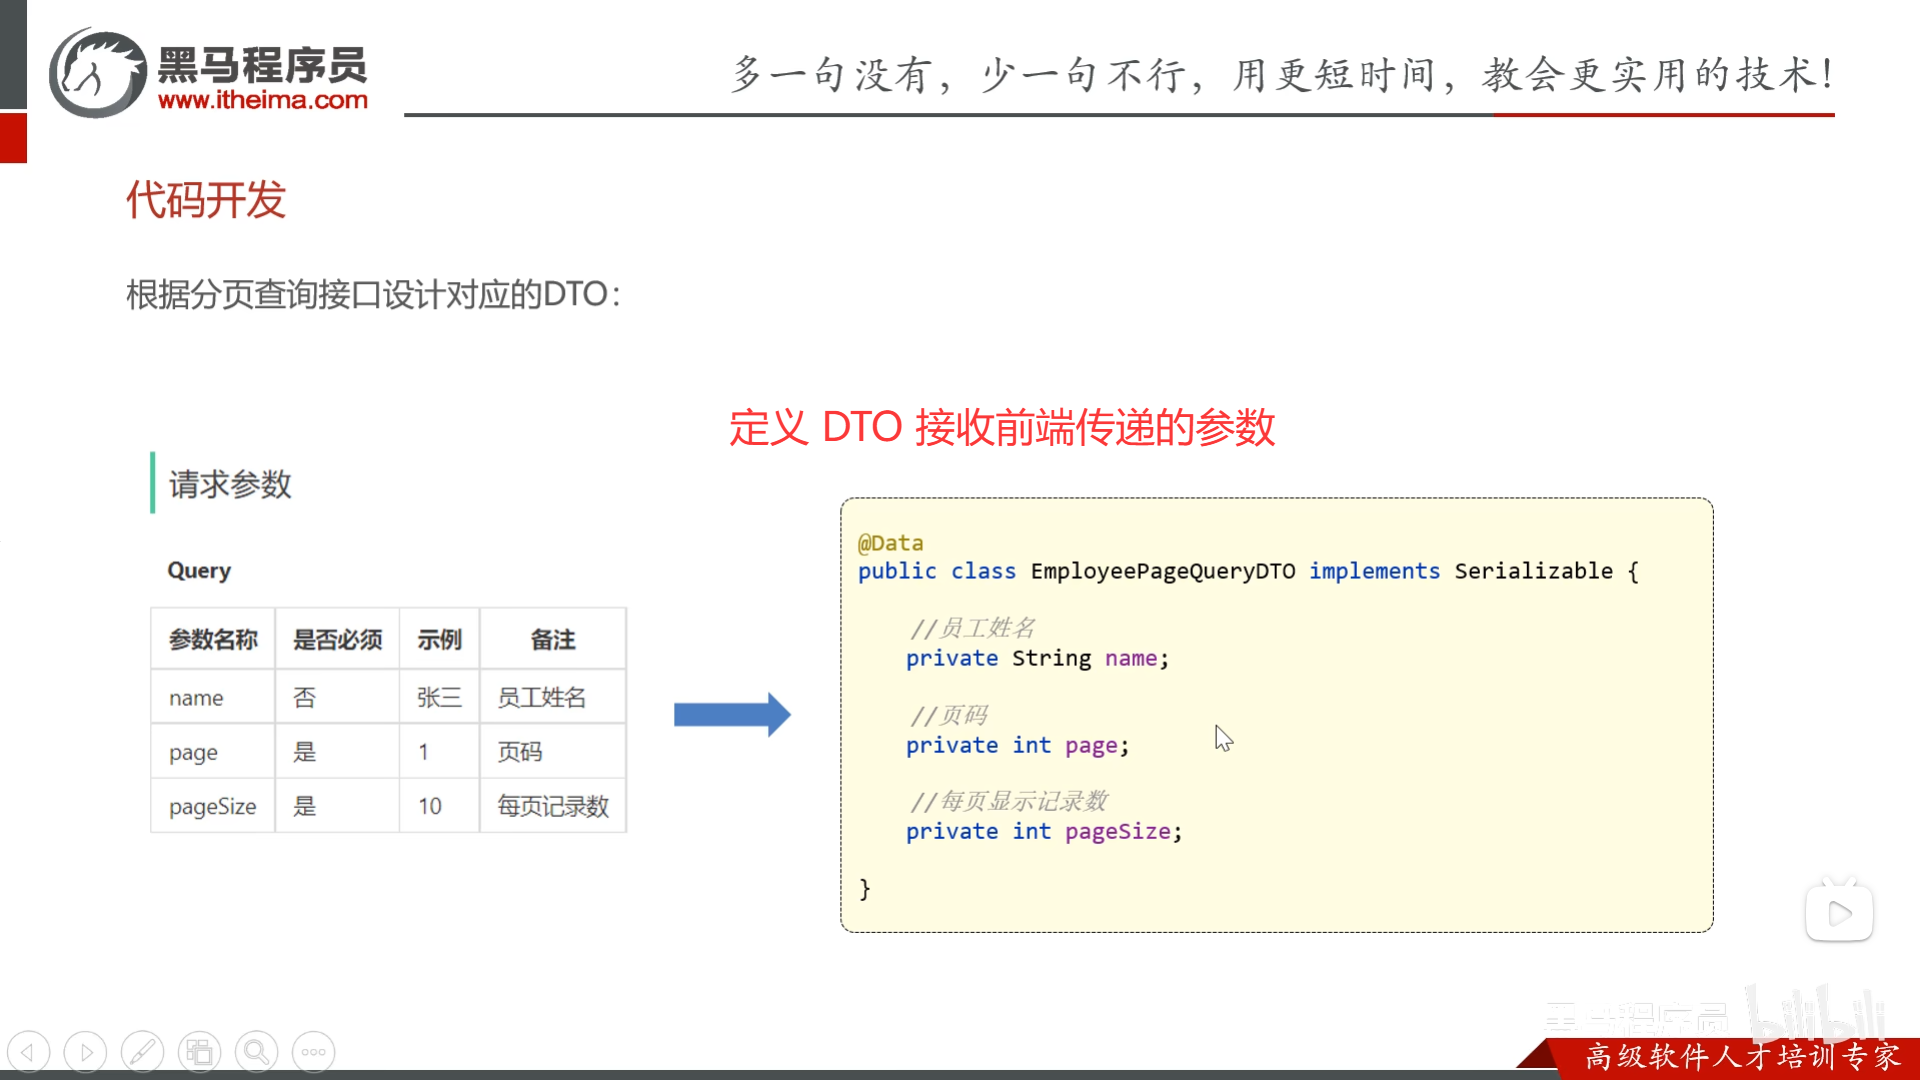
Task: Open the more options ellipsis icon
Action: click(x=313, y=1051)
